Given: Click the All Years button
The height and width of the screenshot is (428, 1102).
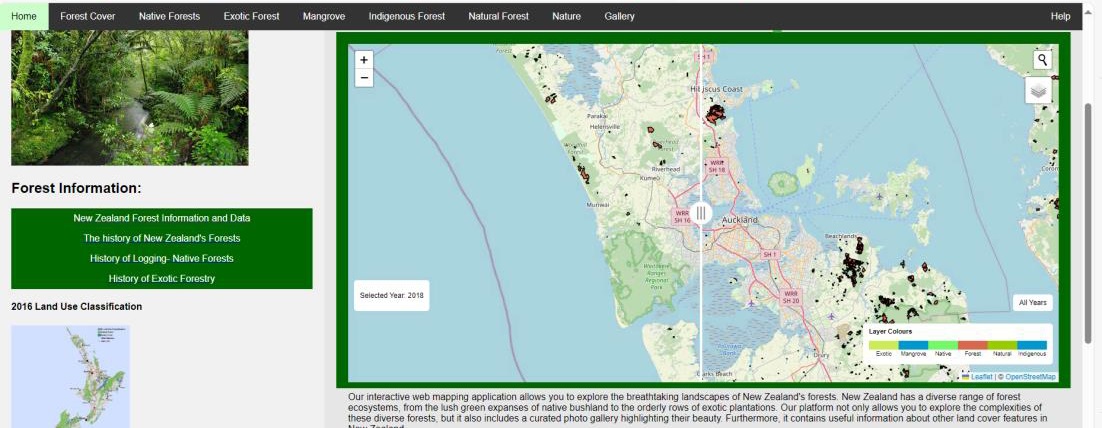Looking at the screenshot, I should point(1032,303).
